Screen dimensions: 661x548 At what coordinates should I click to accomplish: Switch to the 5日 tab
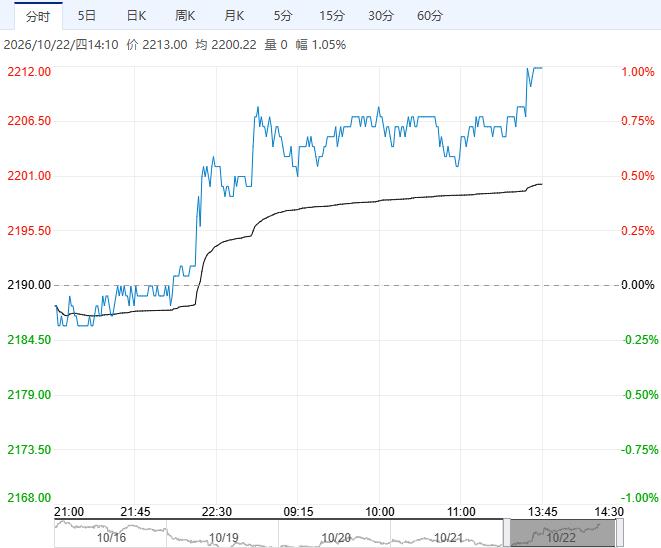pyautogui.click(x=87, y=16)
